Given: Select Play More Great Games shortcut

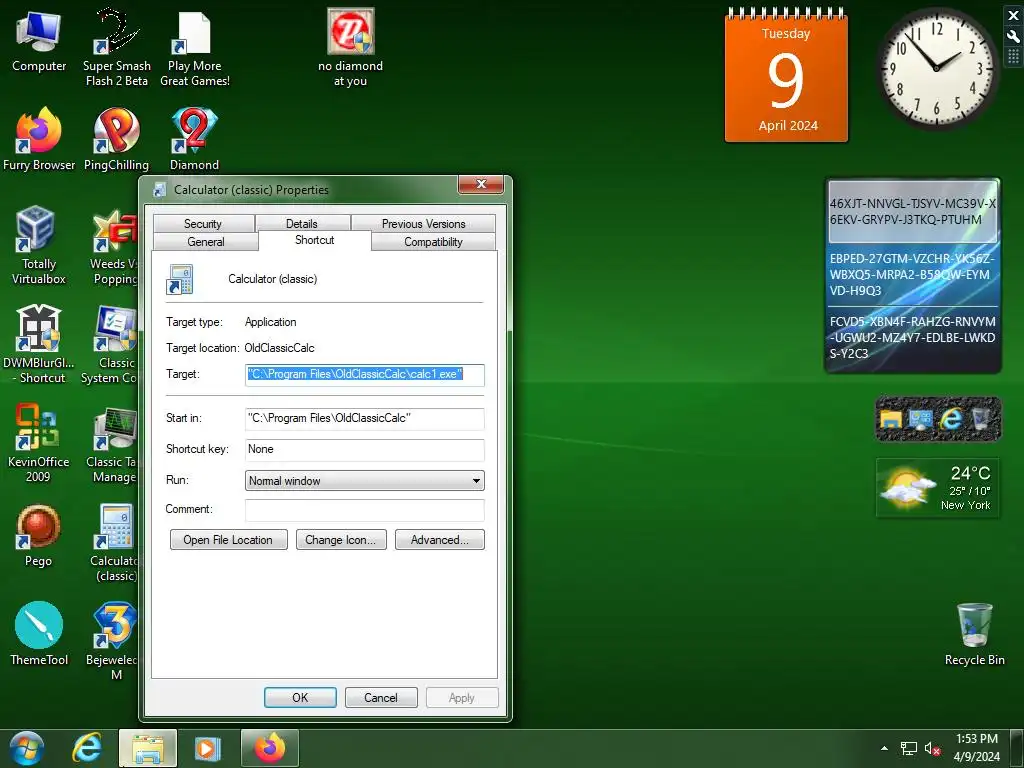Looking at the screenshot, I should (x=195, y=48).
